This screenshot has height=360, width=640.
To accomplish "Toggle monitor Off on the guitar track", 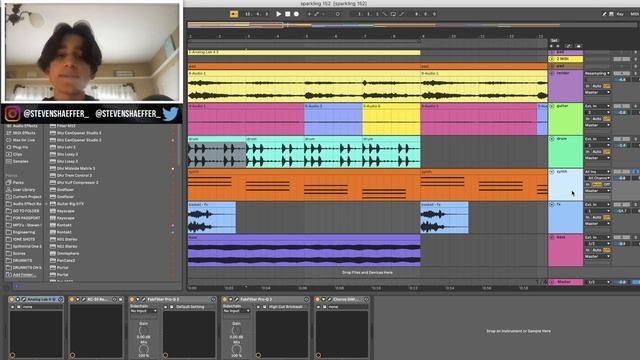I will [x=607, y=119].
